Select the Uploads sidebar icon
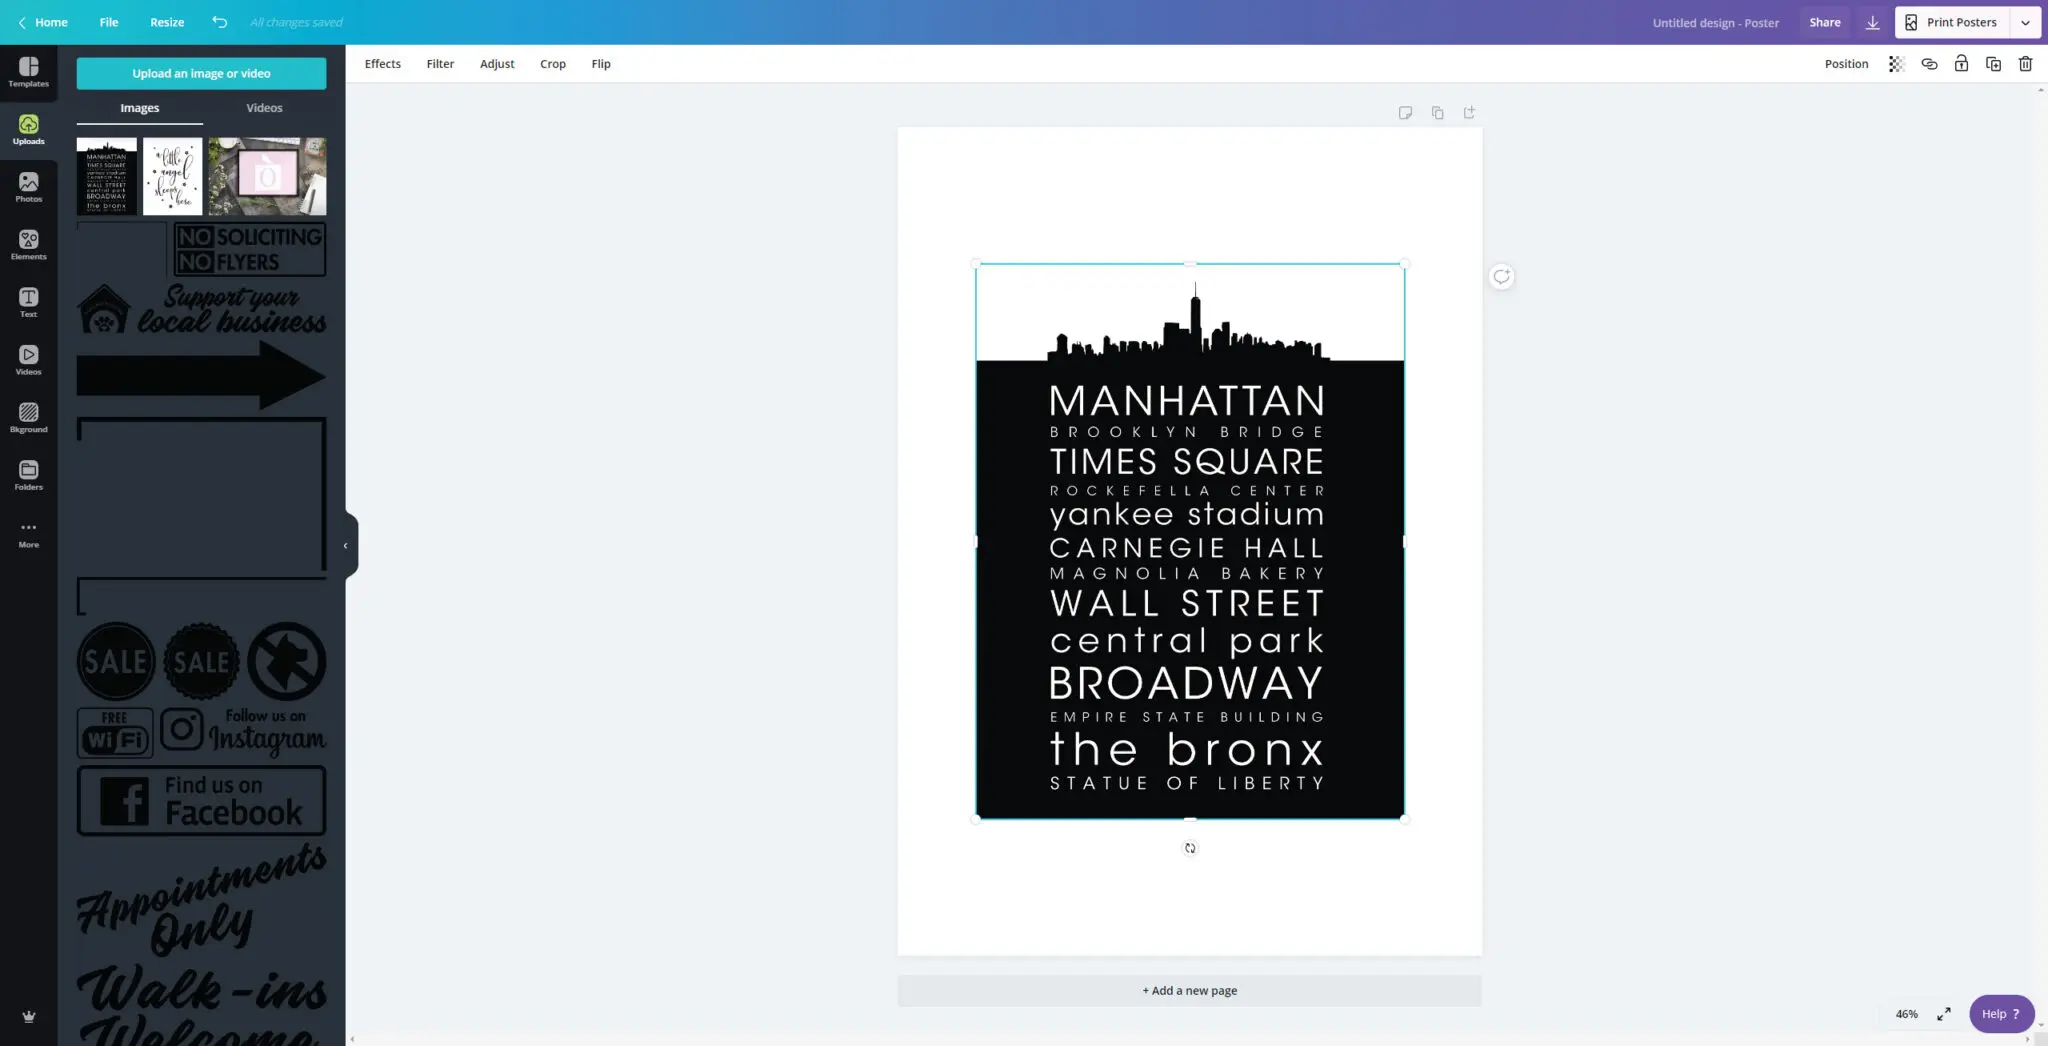Screen dimensions: 2048x1046 (28, 130)
